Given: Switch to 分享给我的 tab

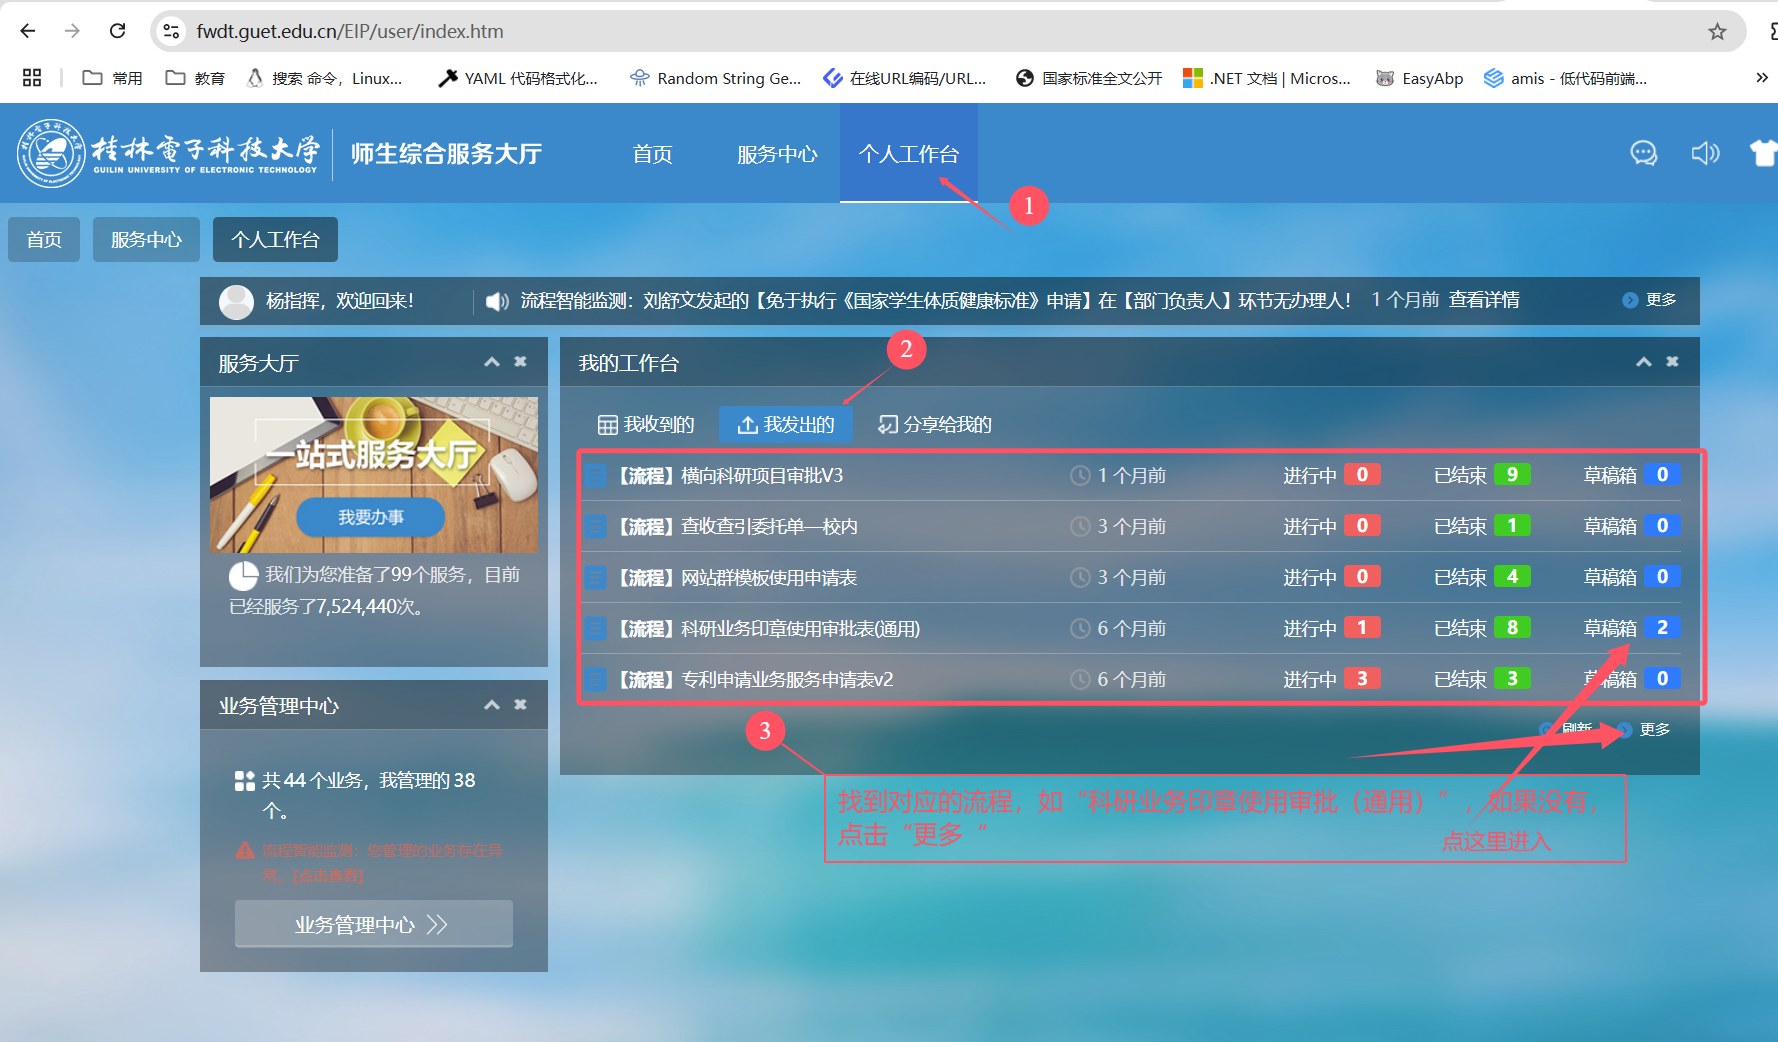Looking at the screenshot, I should click(x=935, y=425).
